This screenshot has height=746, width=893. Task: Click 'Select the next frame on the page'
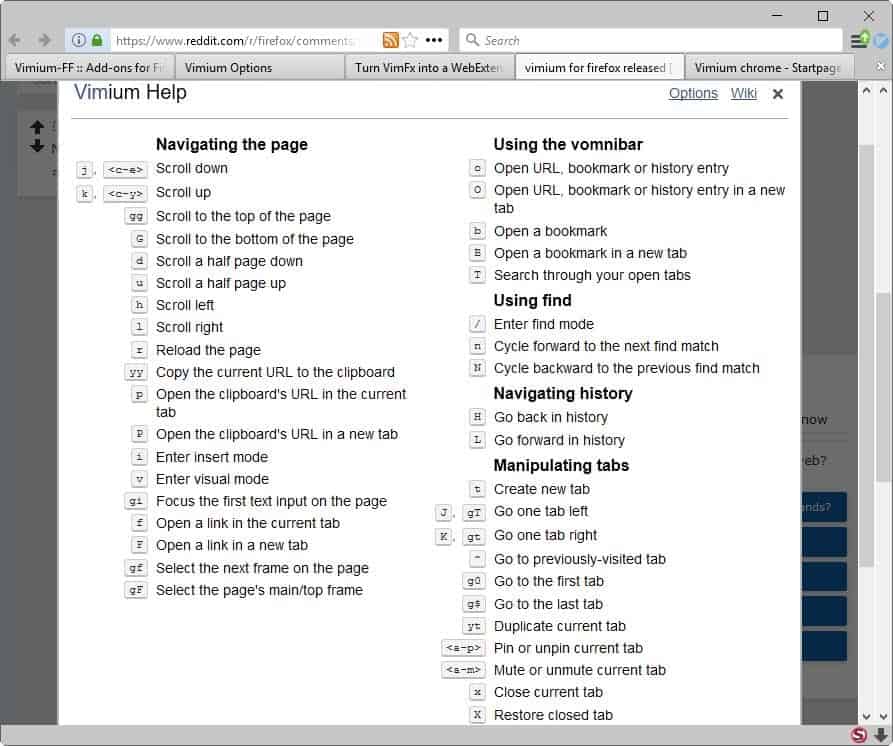262,568
